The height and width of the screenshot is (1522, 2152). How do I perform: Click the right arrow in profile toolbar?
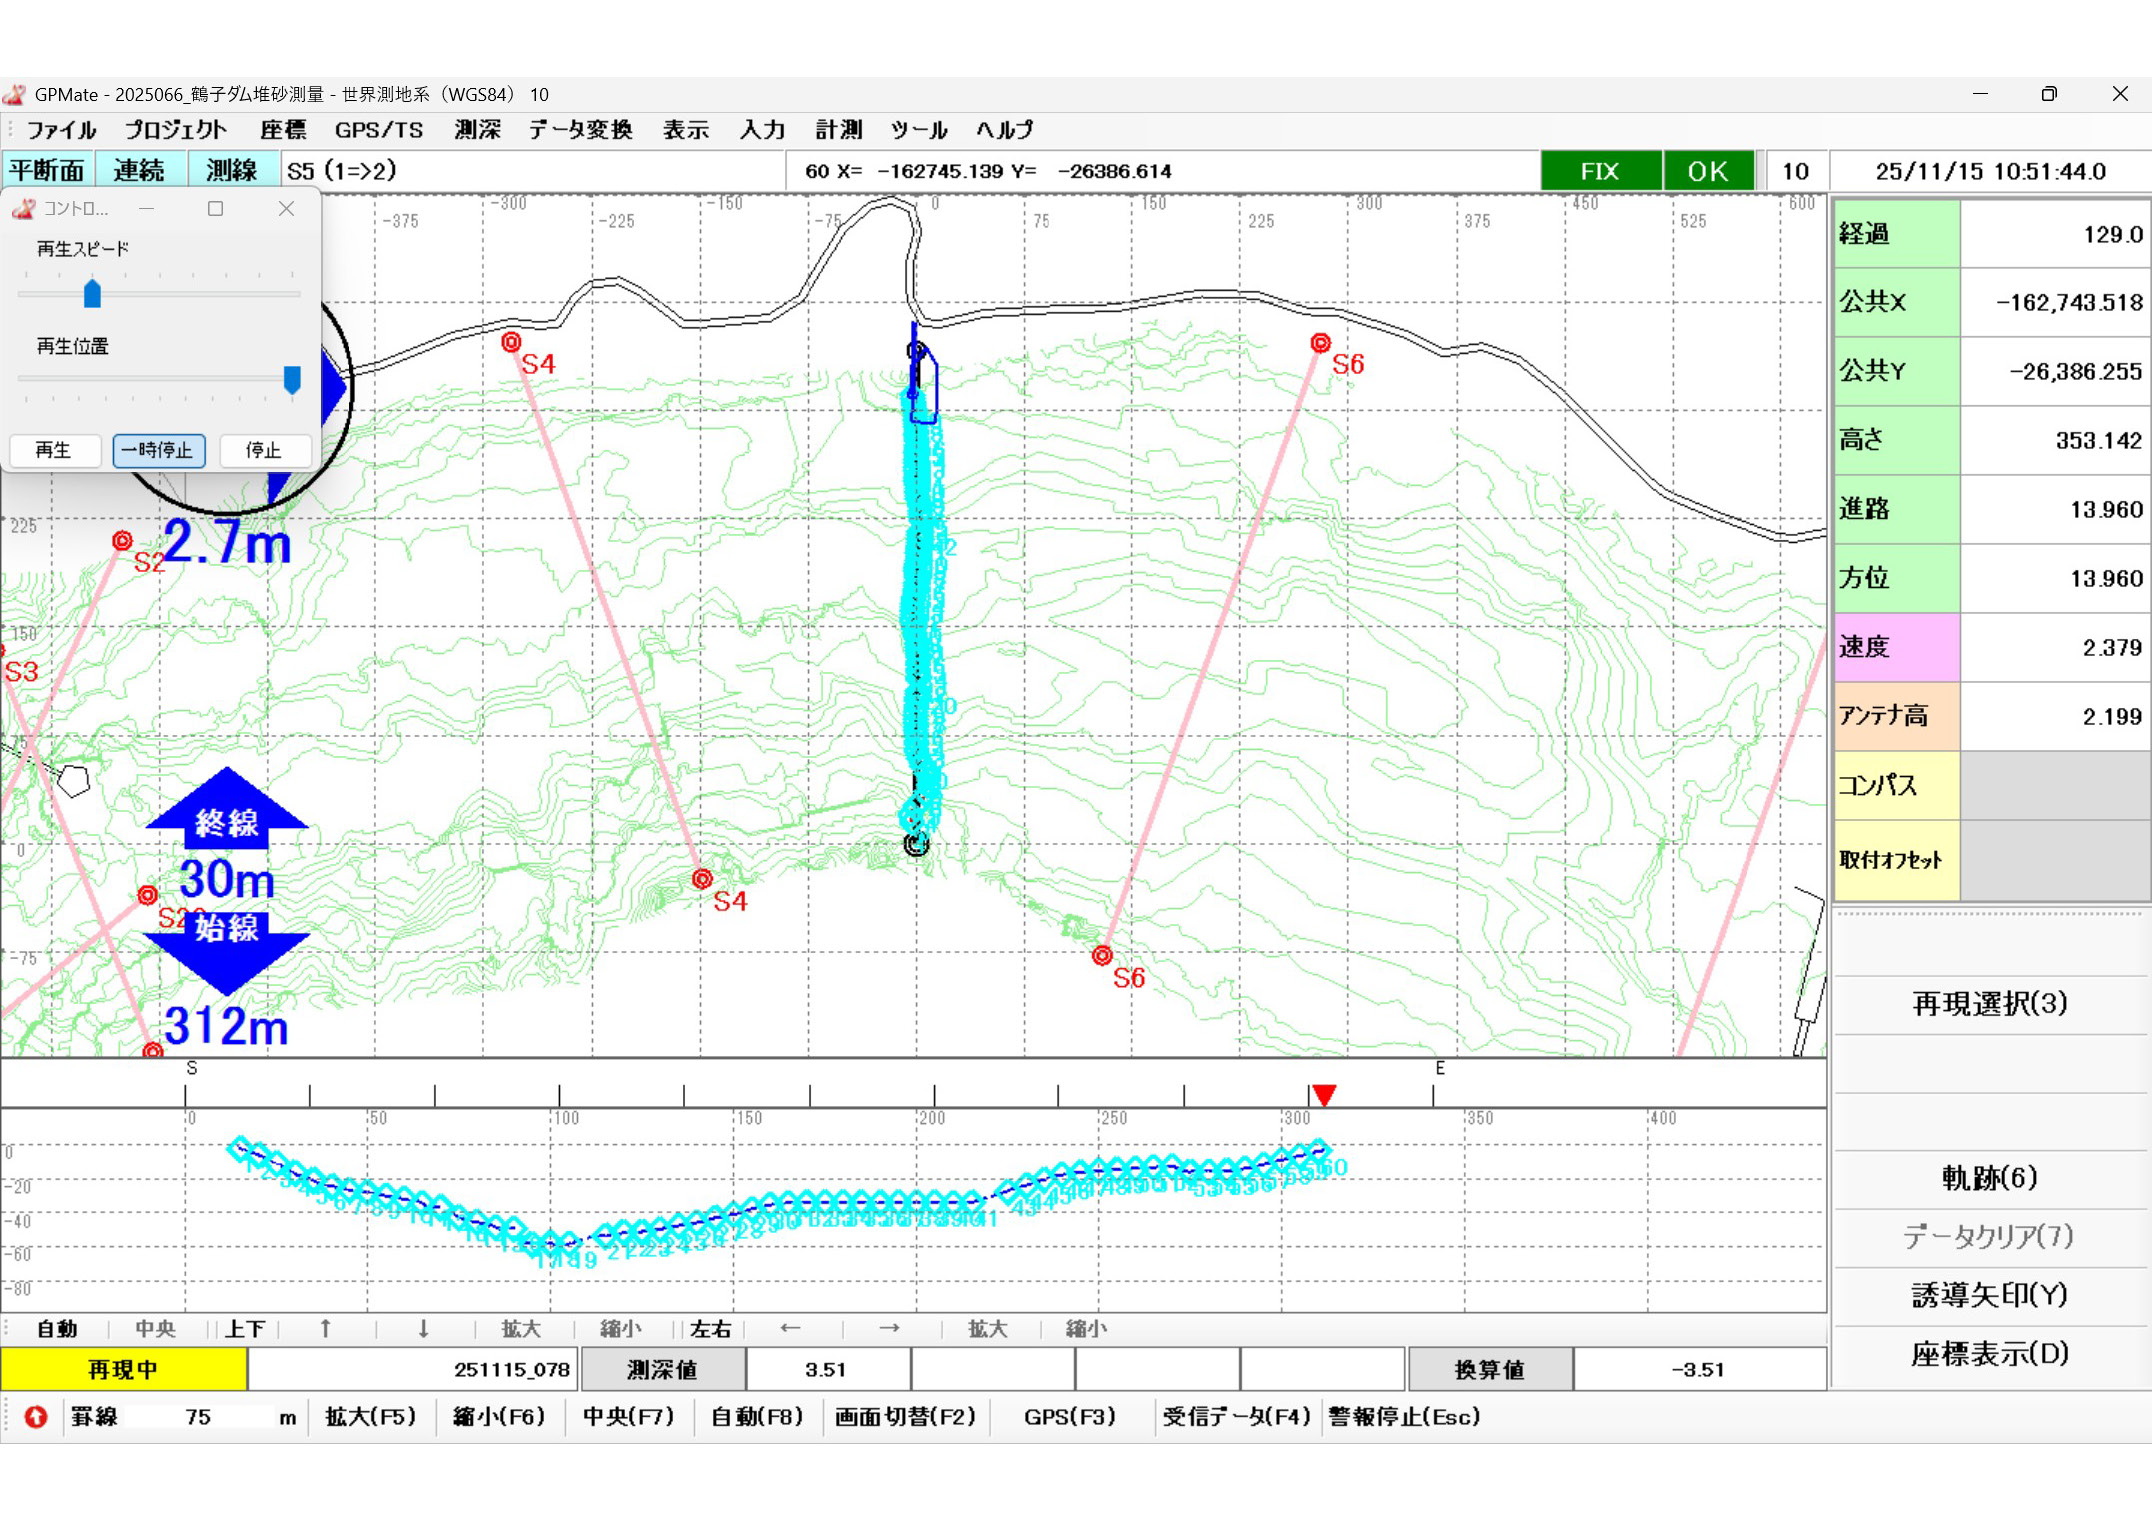[x=889, y=1329]
